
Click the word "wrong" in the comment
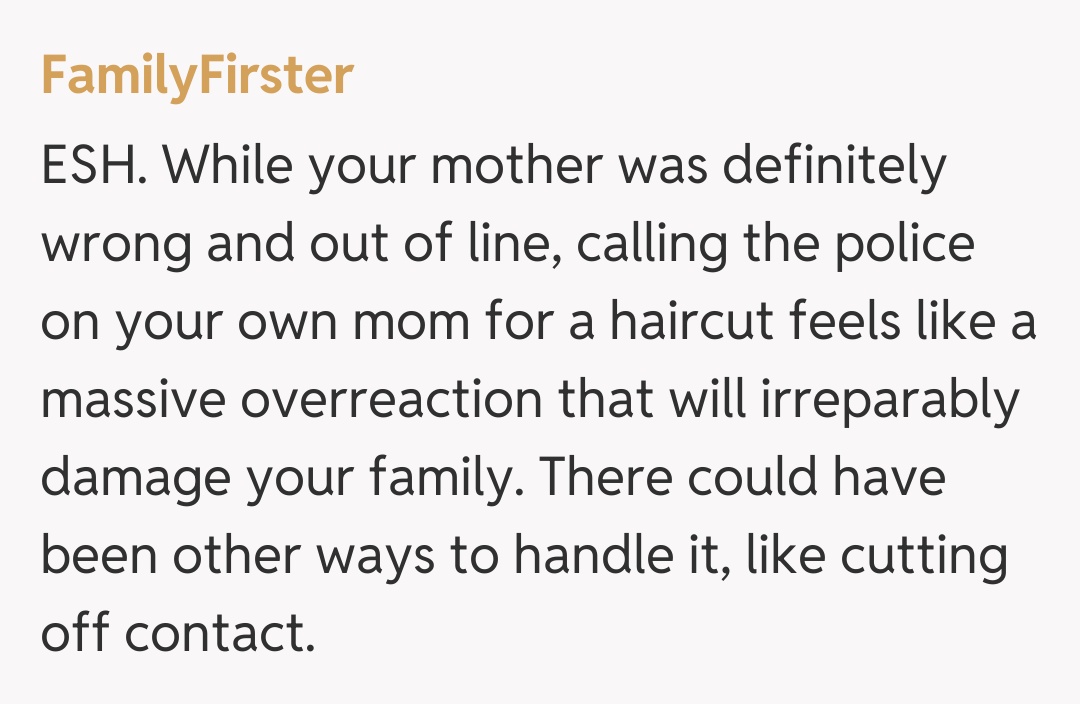pos(118,244)
